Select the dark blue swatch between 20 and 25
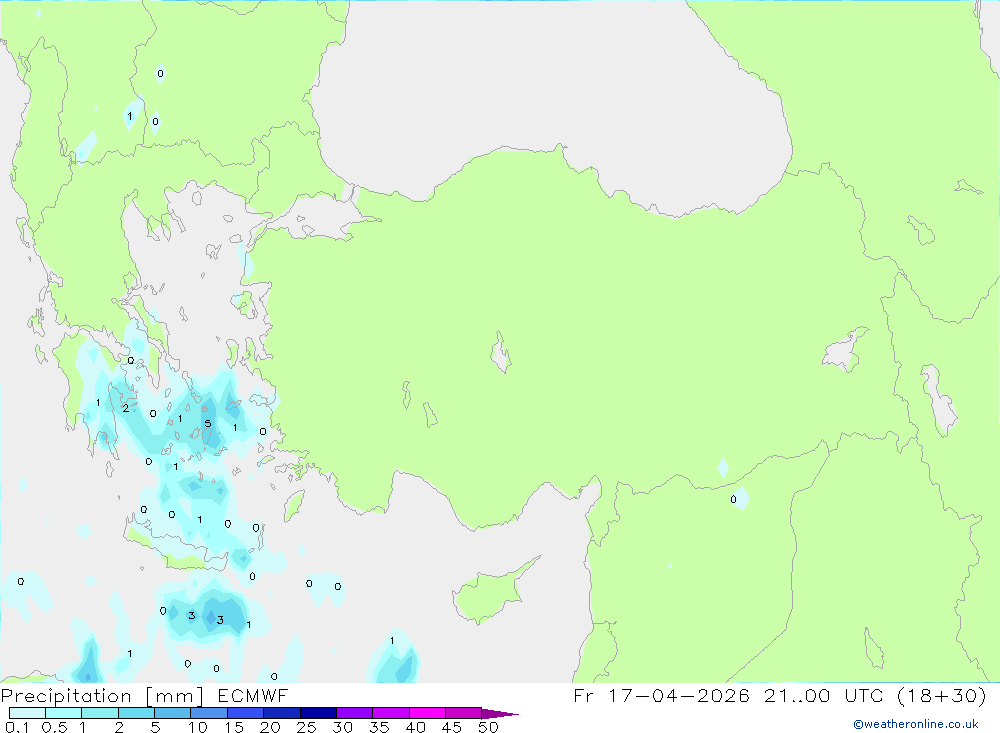 point(281,713)
